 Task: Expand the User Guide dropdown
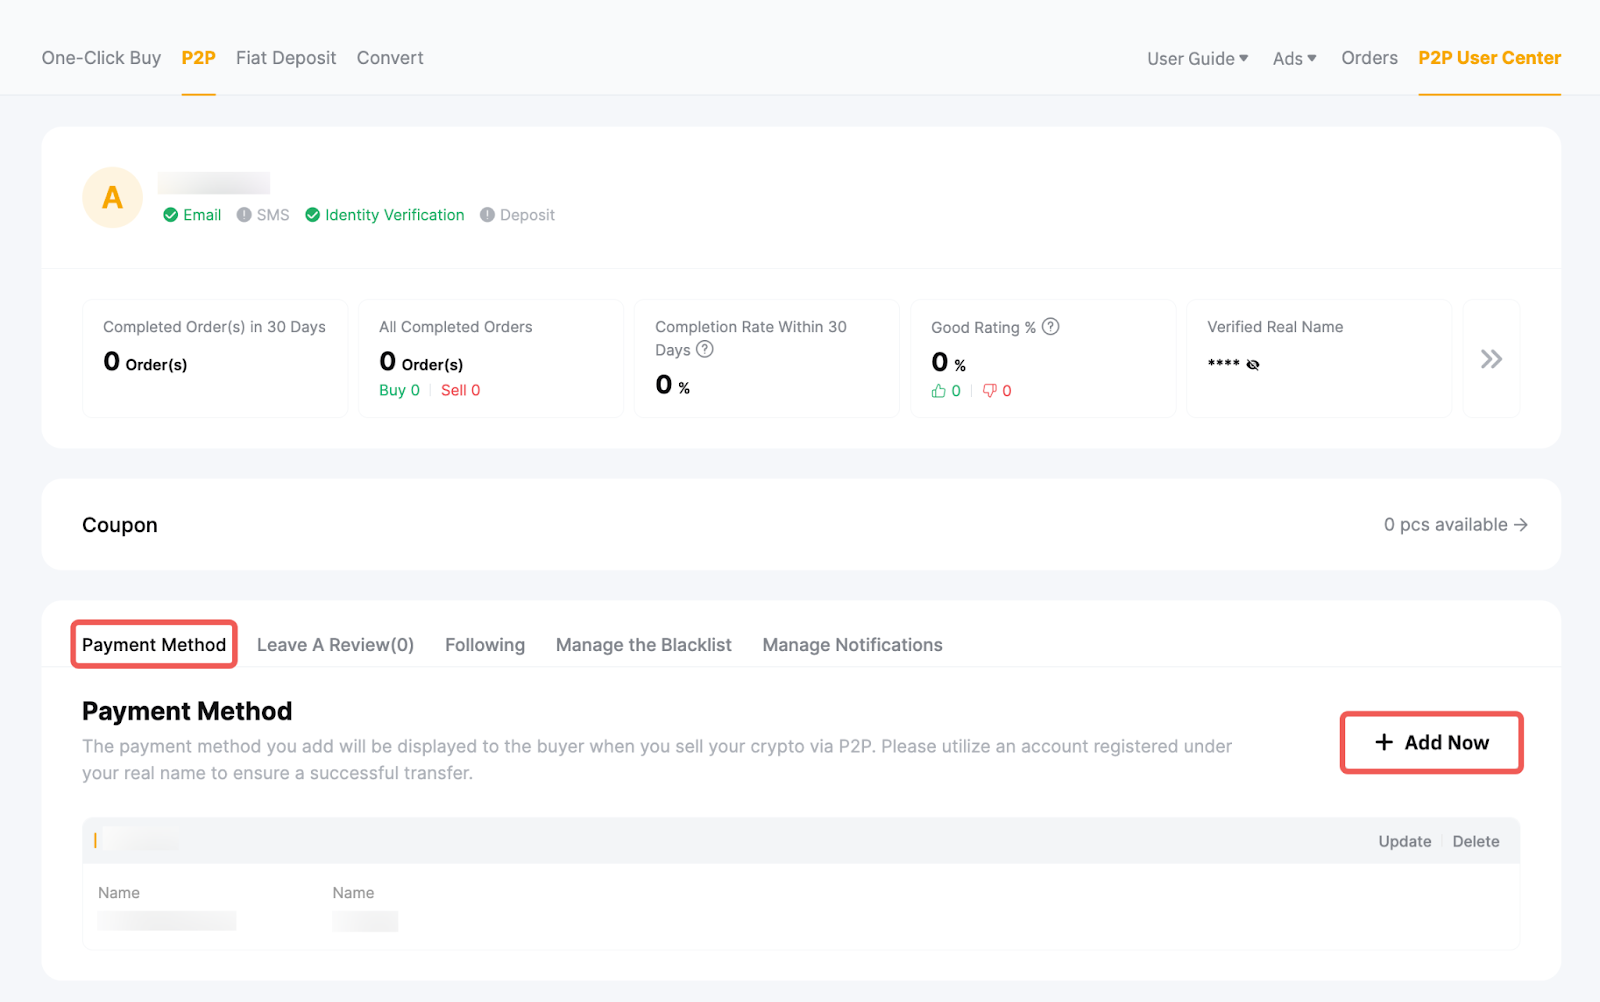[1197, 59]
